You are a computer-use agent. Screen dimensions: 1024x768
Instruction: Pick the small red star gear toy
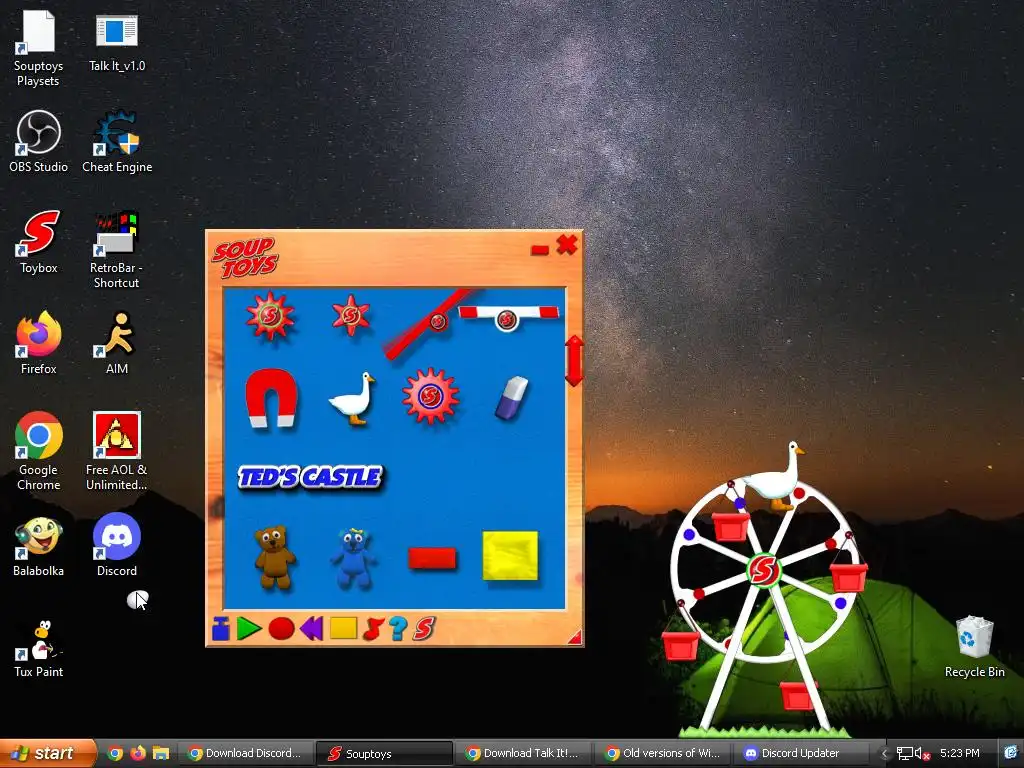[x=351, y=315]
